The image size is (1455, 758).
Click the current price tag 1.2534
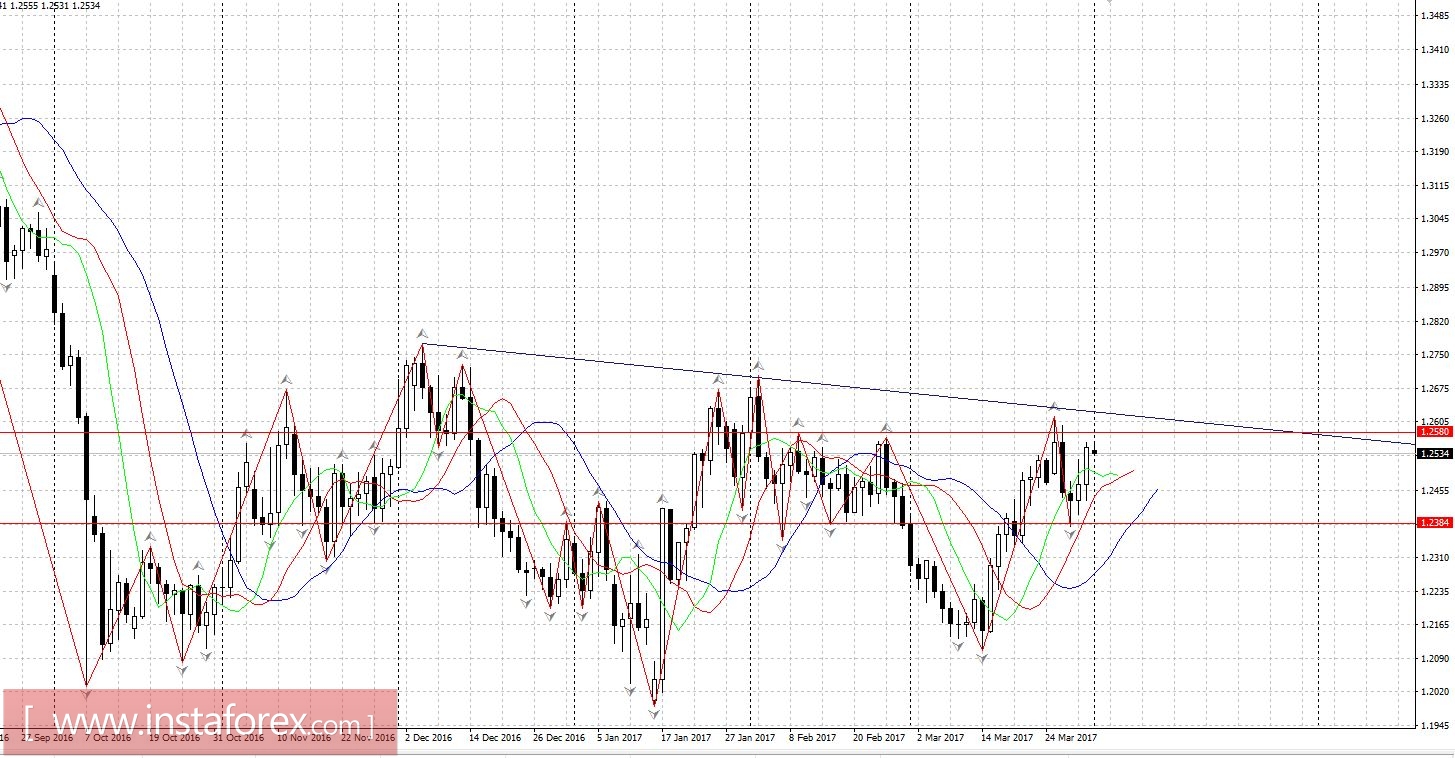click(x=1435, y=453)
